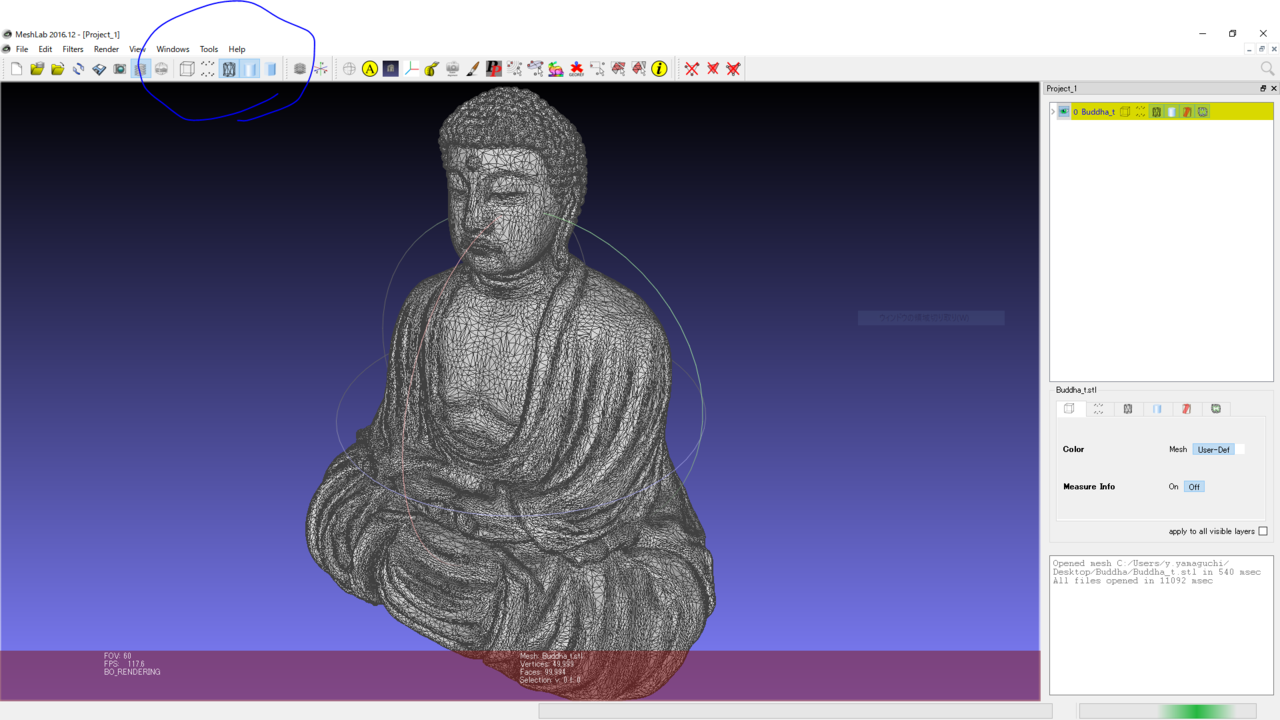
Task: Float the Project_1 panel
Action: pos(1263,89)
